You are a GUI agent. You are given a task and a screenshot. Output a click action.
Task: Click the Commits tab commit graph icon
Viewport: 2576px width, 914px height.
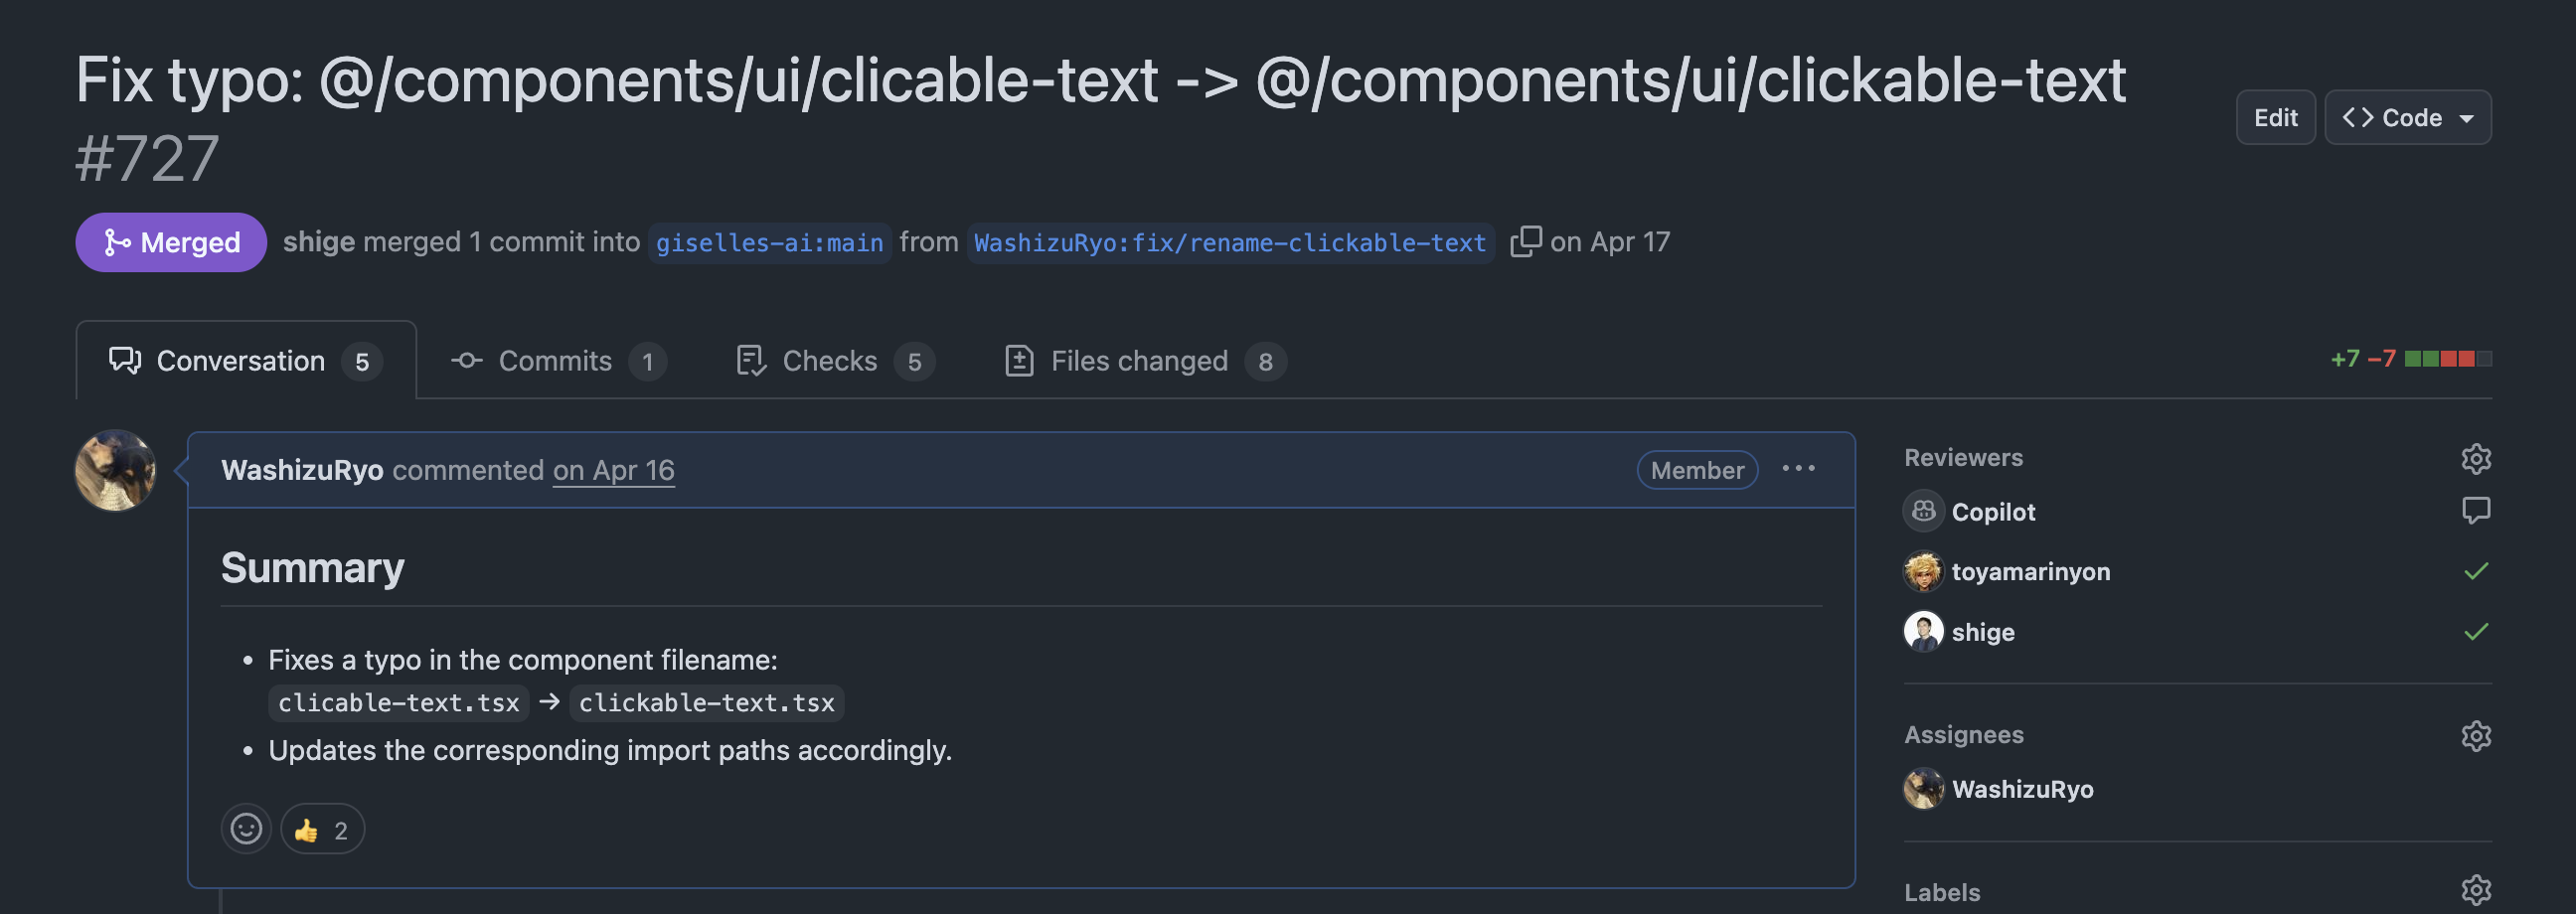(x=466, y=360)
